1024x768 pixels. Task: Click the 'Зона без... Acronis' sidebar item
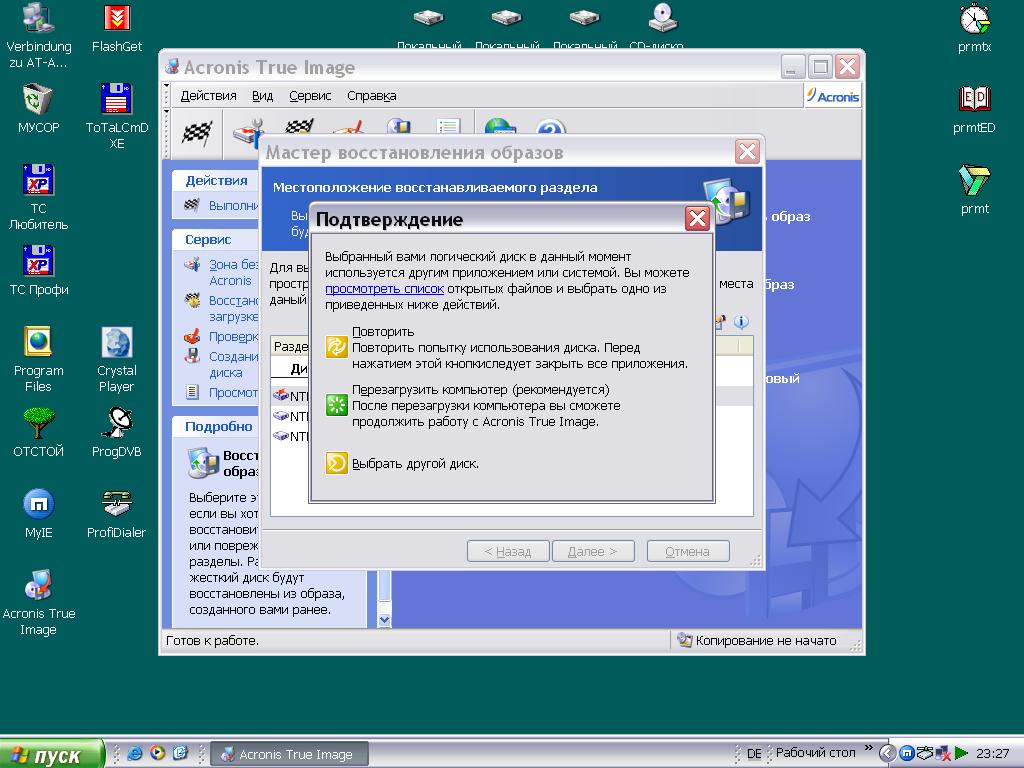pyautogui.click(x=222, y=272)
